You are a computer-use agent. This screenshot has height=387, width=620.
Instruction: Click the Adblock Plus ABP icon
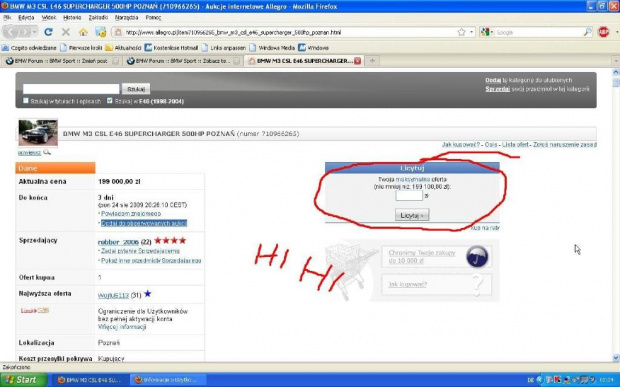(603, 32)
